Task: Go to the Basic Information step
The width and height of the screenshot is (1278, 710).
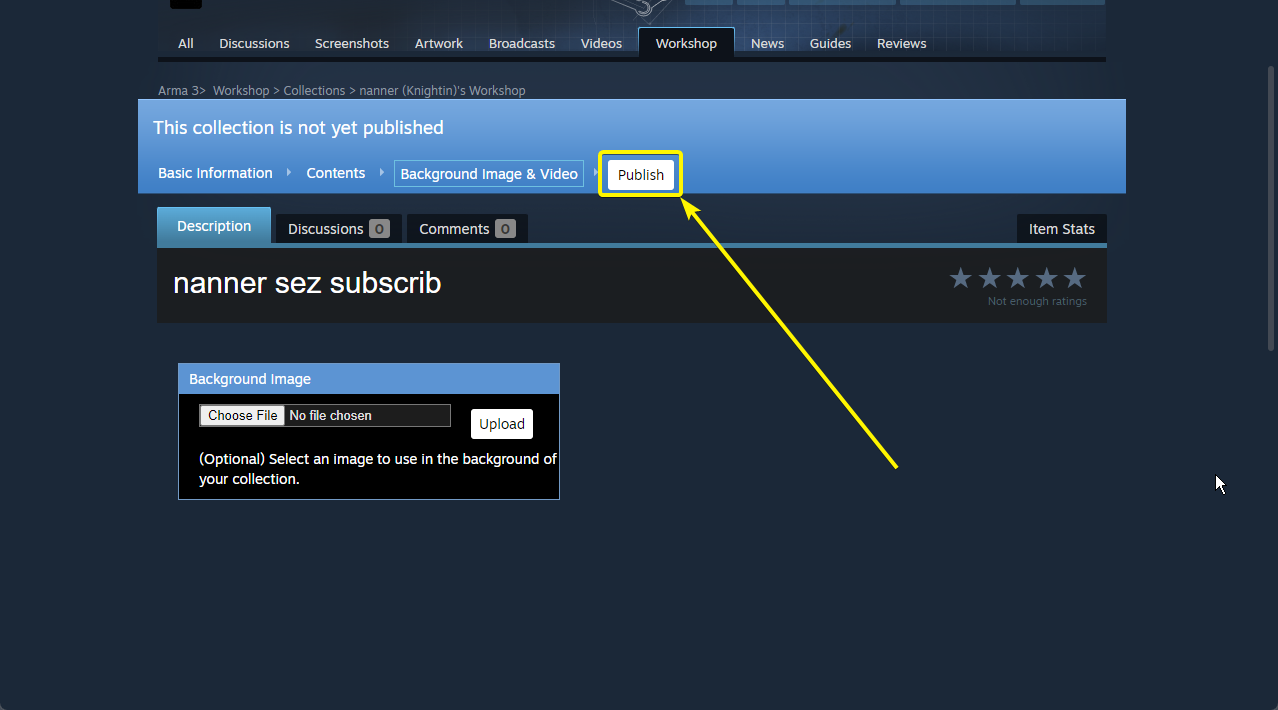Action: point(215,173)
